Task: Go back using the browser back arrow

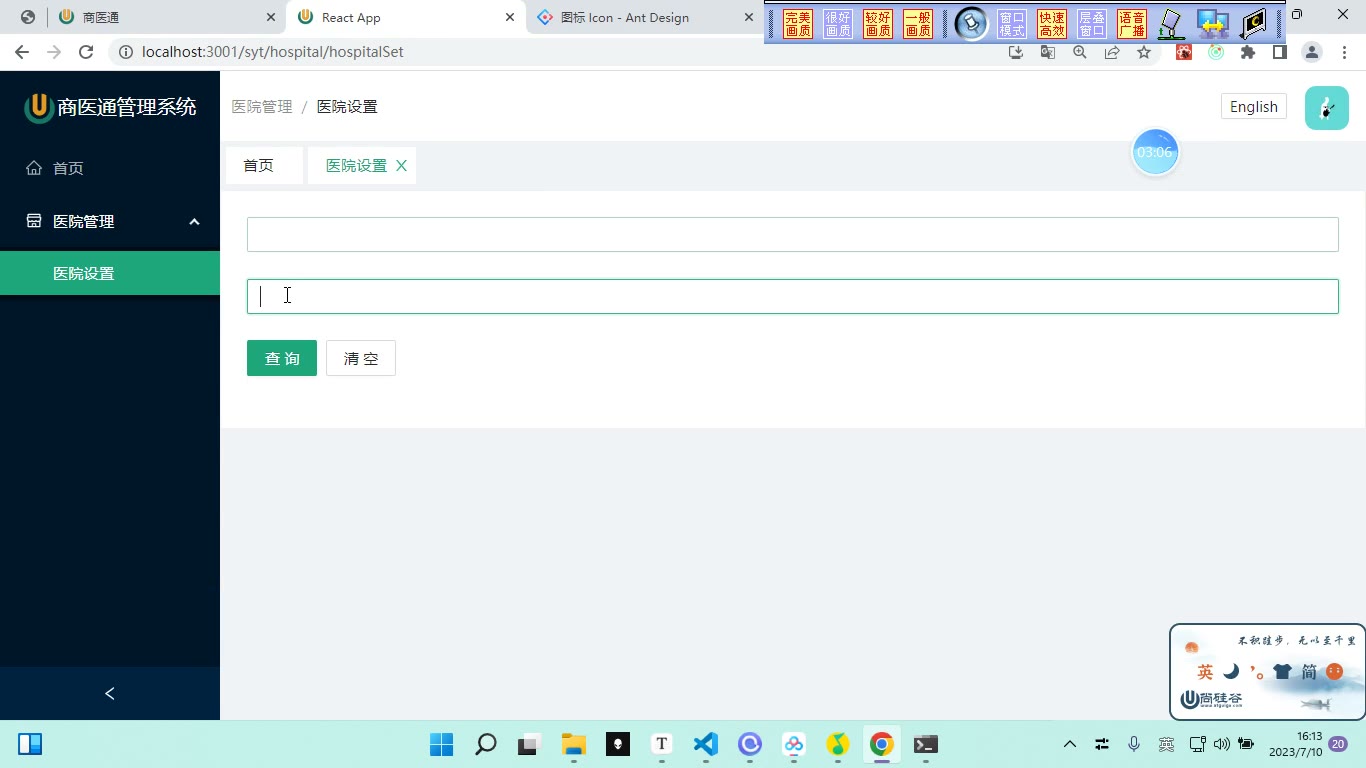Action: 22,52
